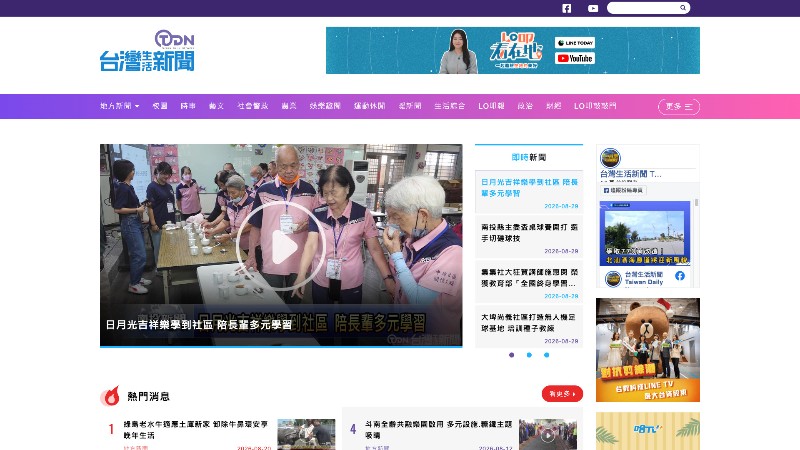Image resolution: width=800 pixels, height=450 pixels.
Task: Open the 社會警政 navigation item
Action: tap(253, 106)
